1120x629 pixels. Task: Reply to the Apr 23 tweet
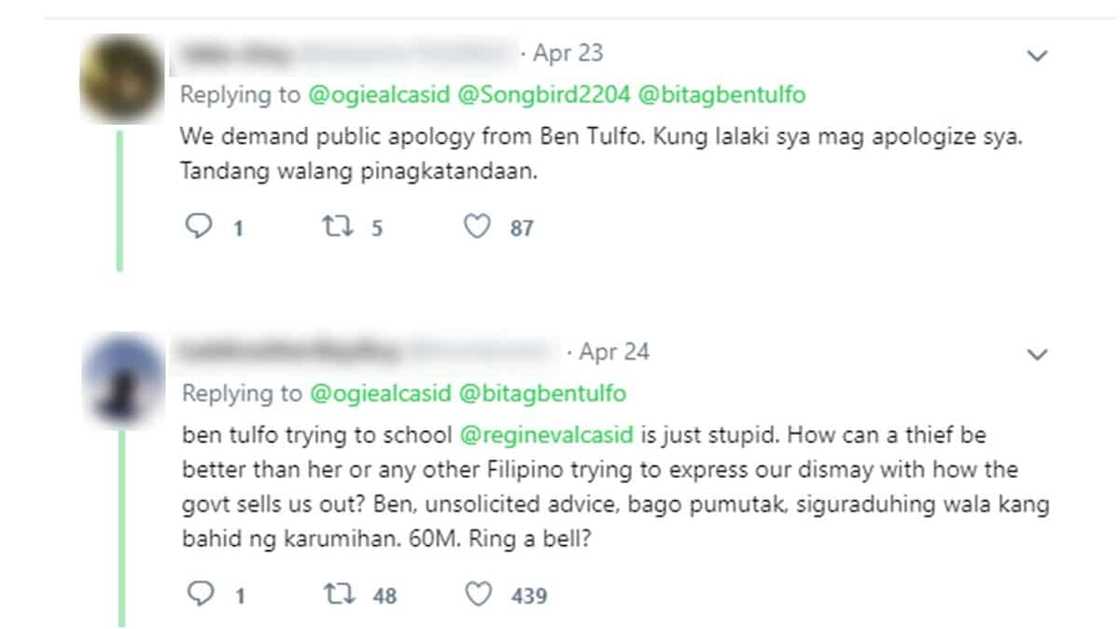click(200, 227)
